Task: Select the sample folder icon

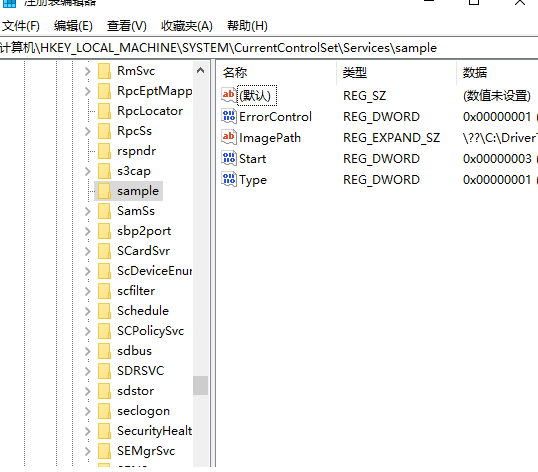Action: click(104, 191)
